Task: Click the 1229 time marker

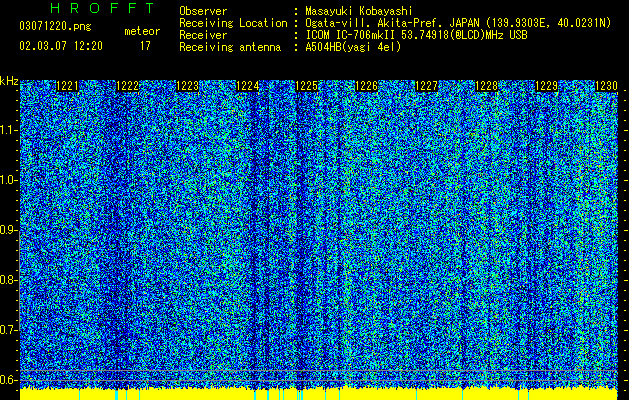Action: click(x=546, y=86)
